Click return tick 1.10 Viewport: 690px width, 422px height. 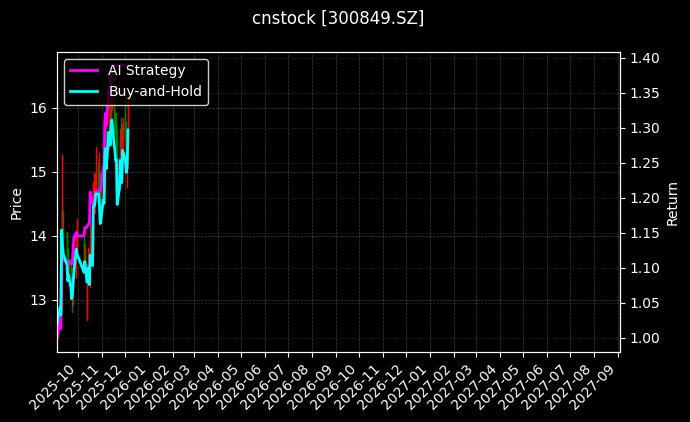(x=645, y=268)
